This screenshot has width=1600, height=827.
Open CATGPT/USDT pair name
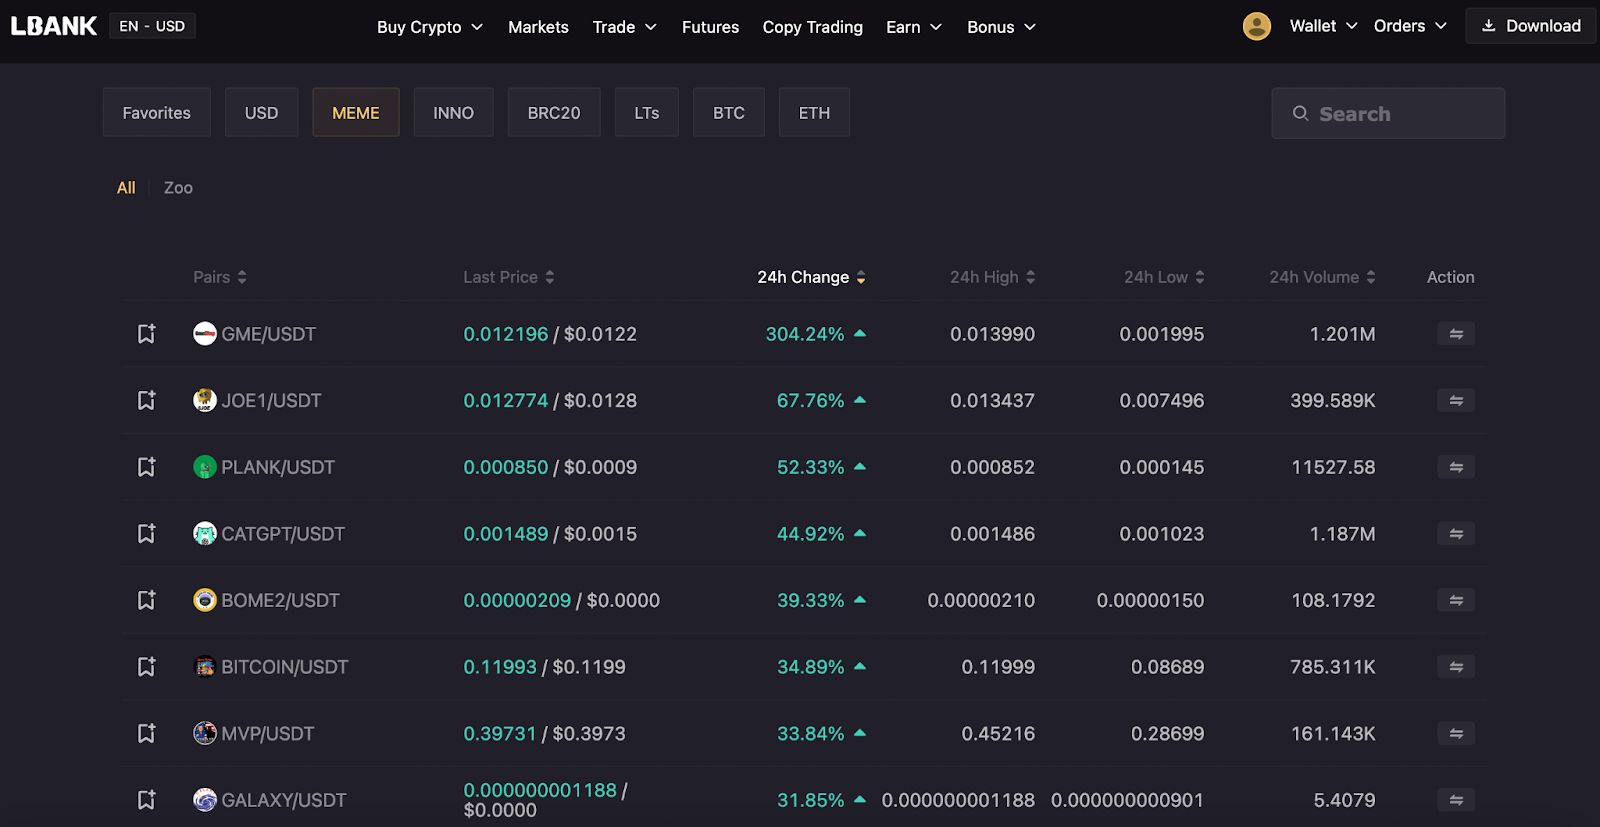click(x=283, y=534)
